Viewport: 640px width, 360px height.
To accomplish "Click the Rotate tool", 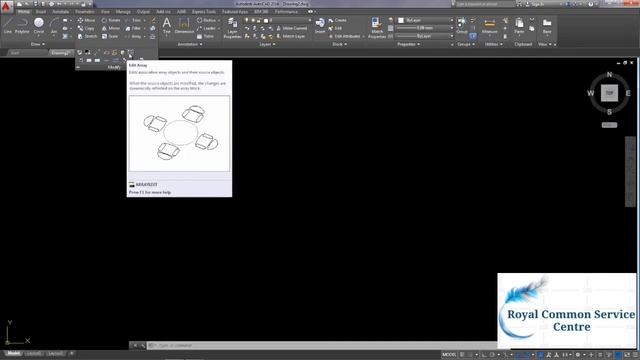I will (111, 20).
